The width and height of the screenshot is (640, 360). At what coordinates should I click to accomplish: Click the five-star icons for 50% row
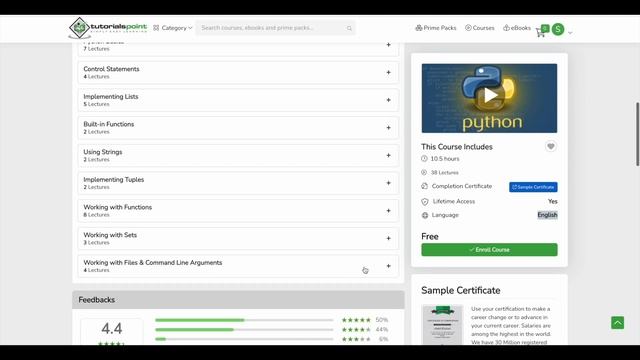[x=356, y=320]
